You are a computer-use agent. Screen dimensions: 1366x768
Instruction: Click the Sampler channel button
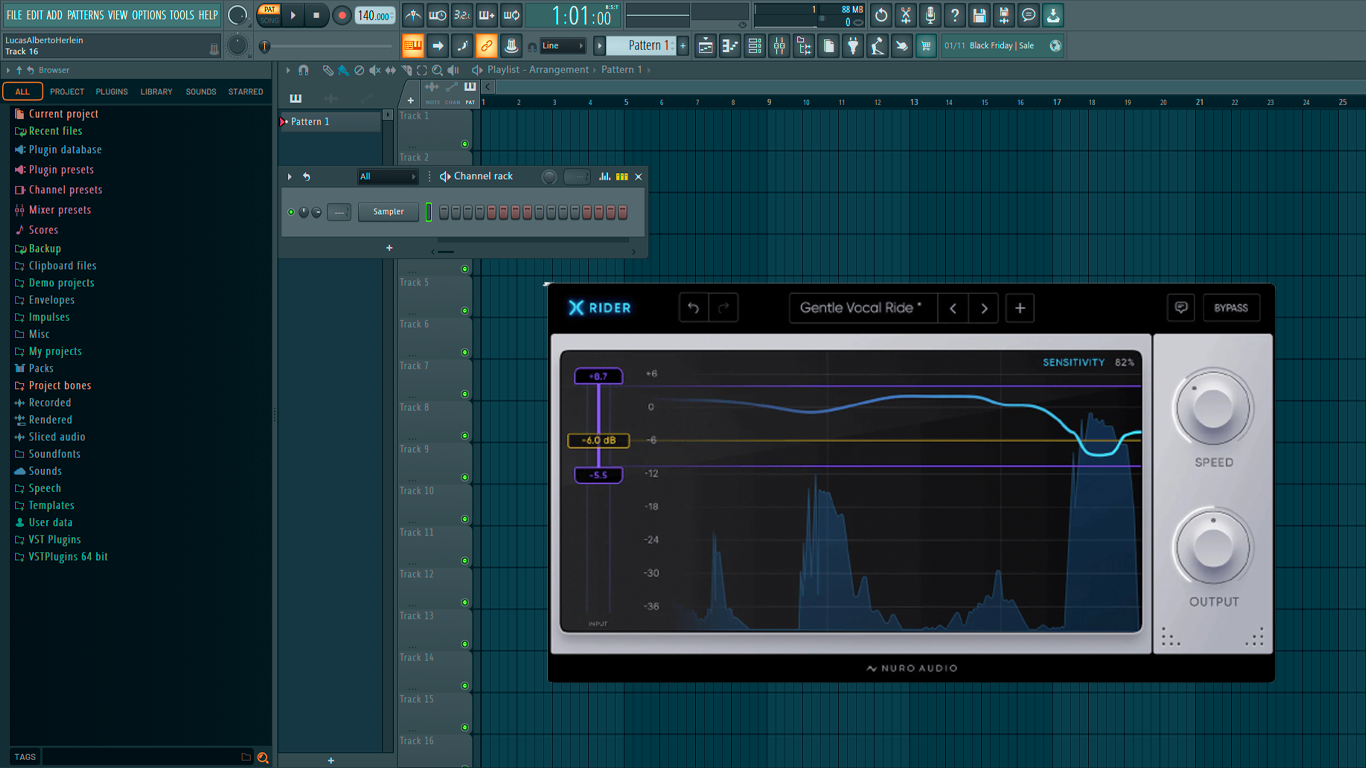pos(389,212)
